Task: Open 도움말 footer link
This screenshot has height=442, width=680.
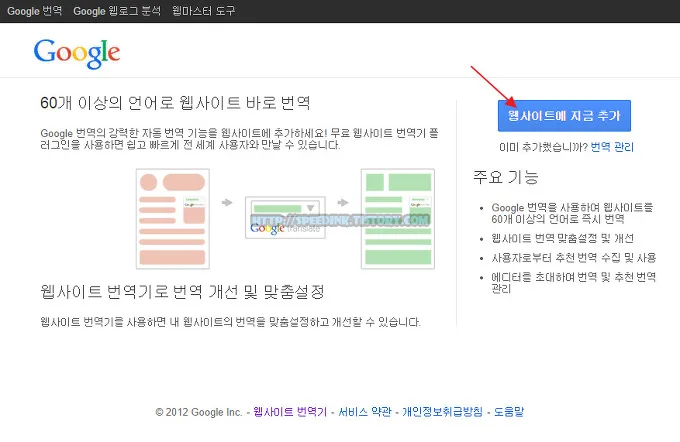Action: coord(509,412)
